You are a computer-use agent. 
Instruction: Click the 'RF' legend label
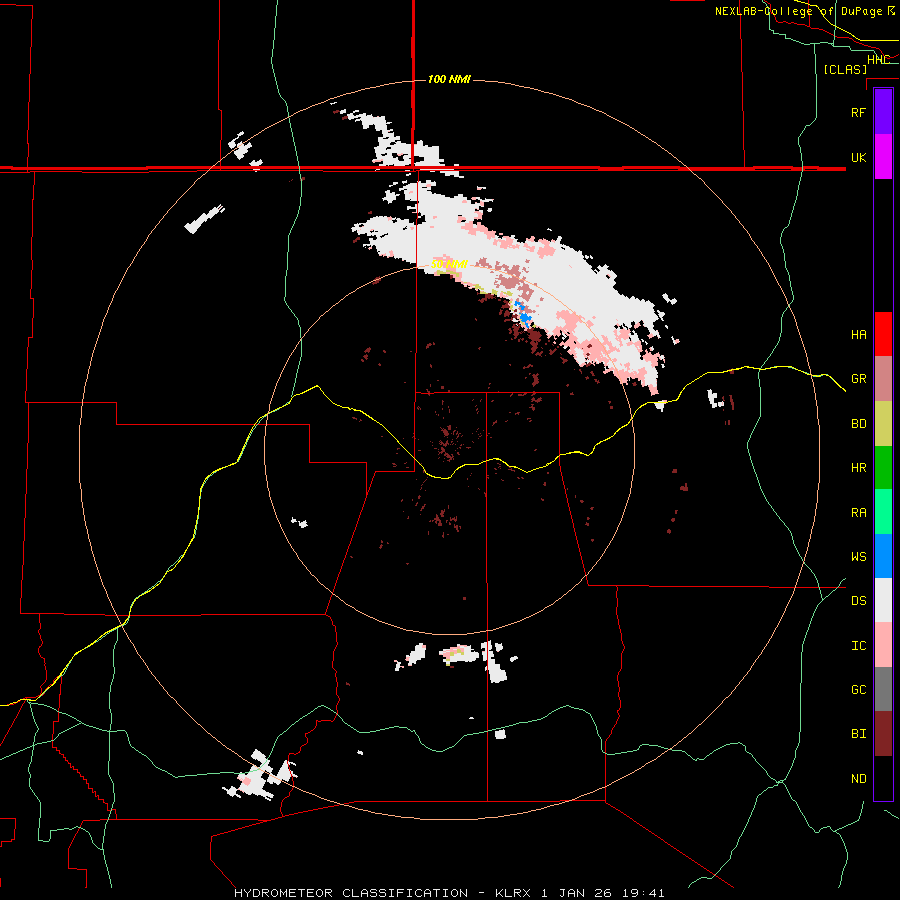point(858,112)
